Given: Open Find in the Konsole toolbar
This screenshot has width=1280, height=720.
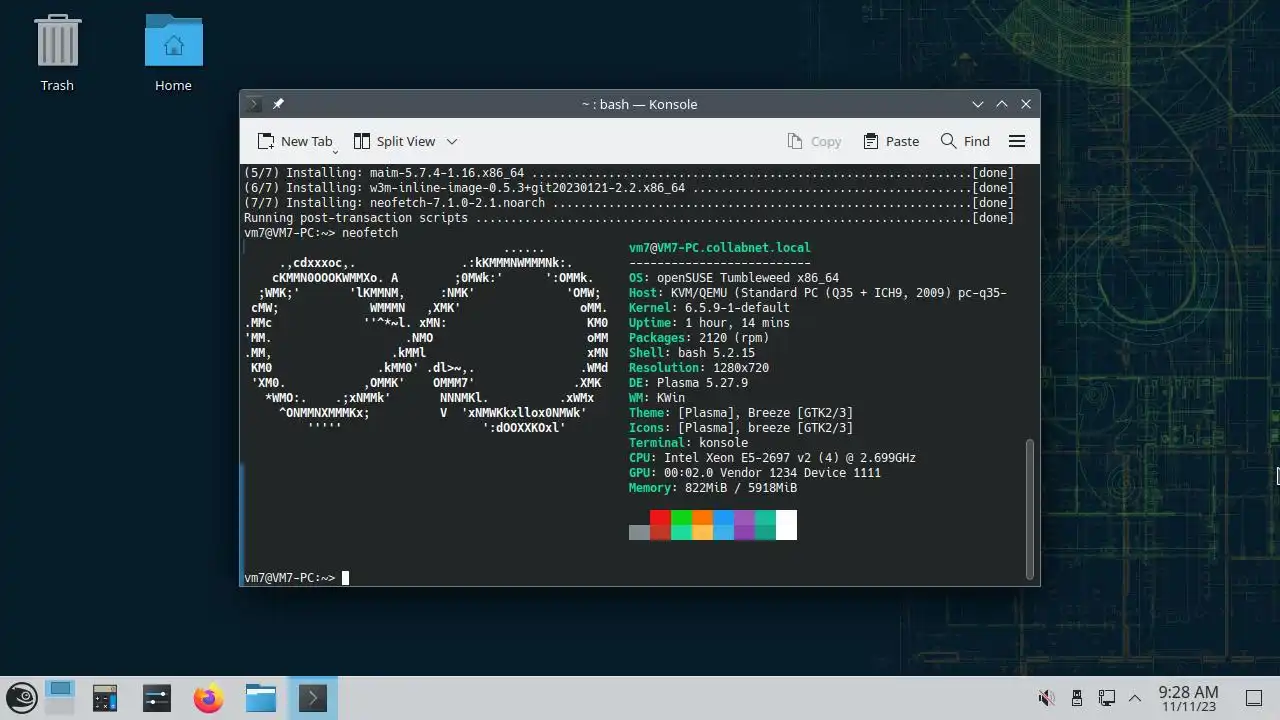Looking at the screenshot, I should coord(965,141).
